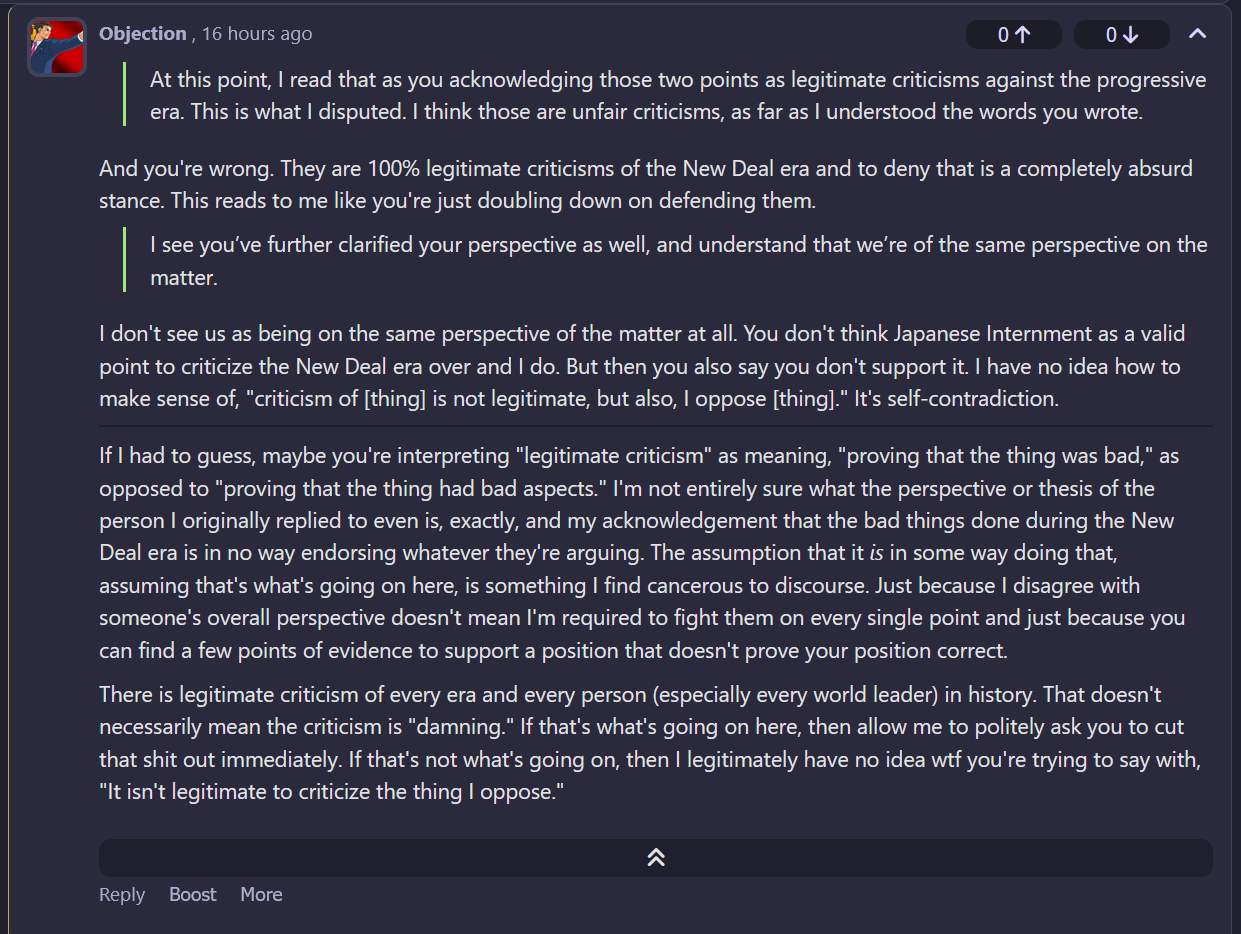
Task: Click the "16 hours ago" timestamp
Action: pos(257,34)
